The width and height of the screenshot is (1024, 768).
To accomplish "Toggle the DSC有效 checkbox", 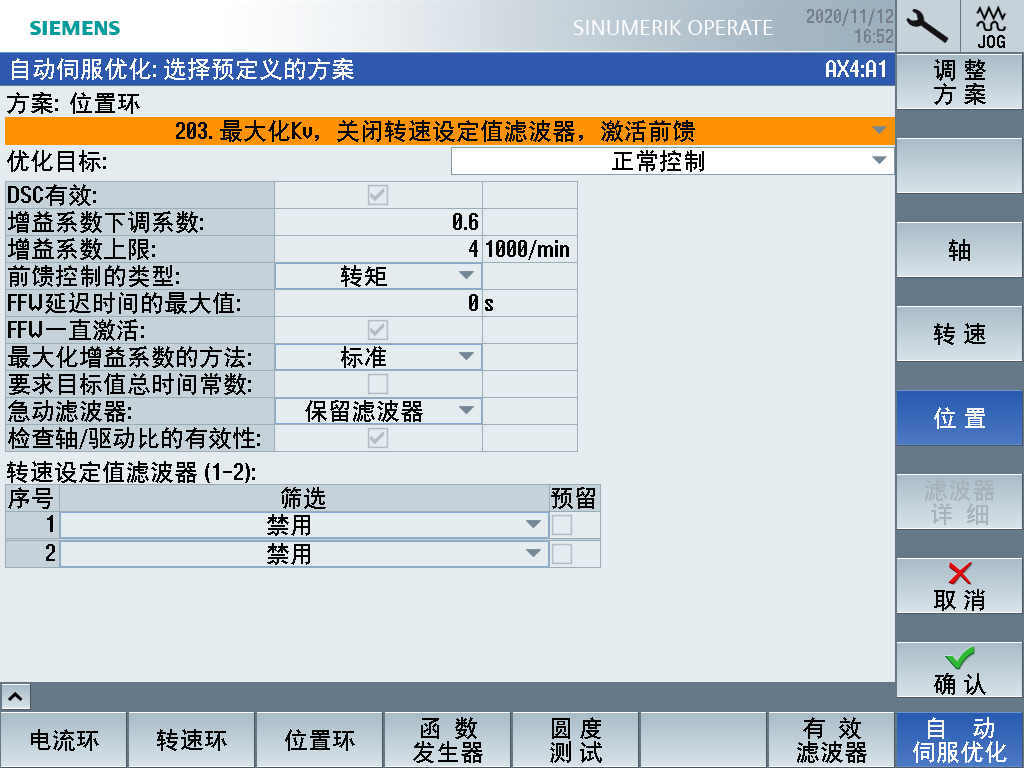I will 378,195.
